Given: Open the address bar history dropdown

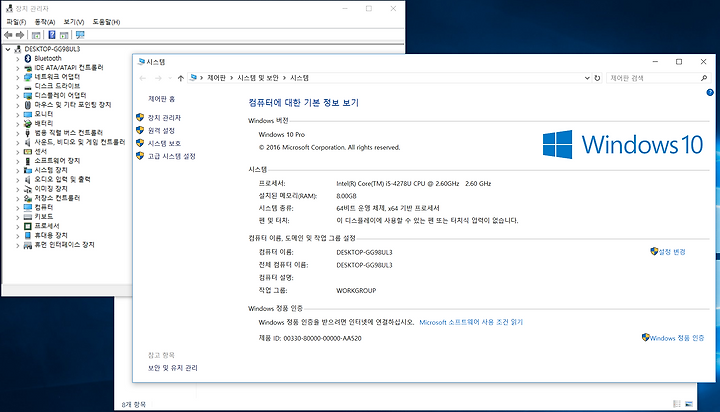Looking at the screenshot, I should point(587,78).
